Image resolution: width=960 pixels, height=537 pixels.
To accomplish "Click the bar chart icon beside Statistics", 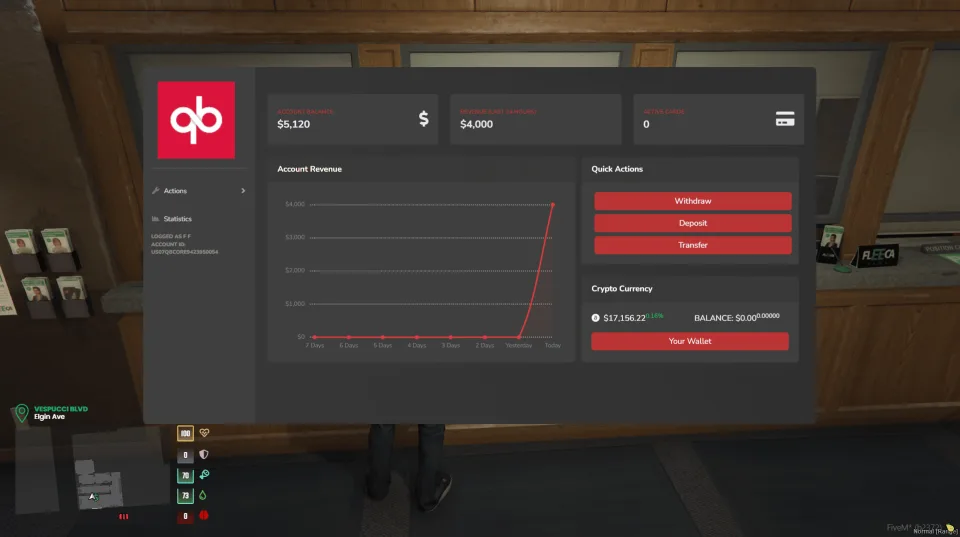I will 156,219.
